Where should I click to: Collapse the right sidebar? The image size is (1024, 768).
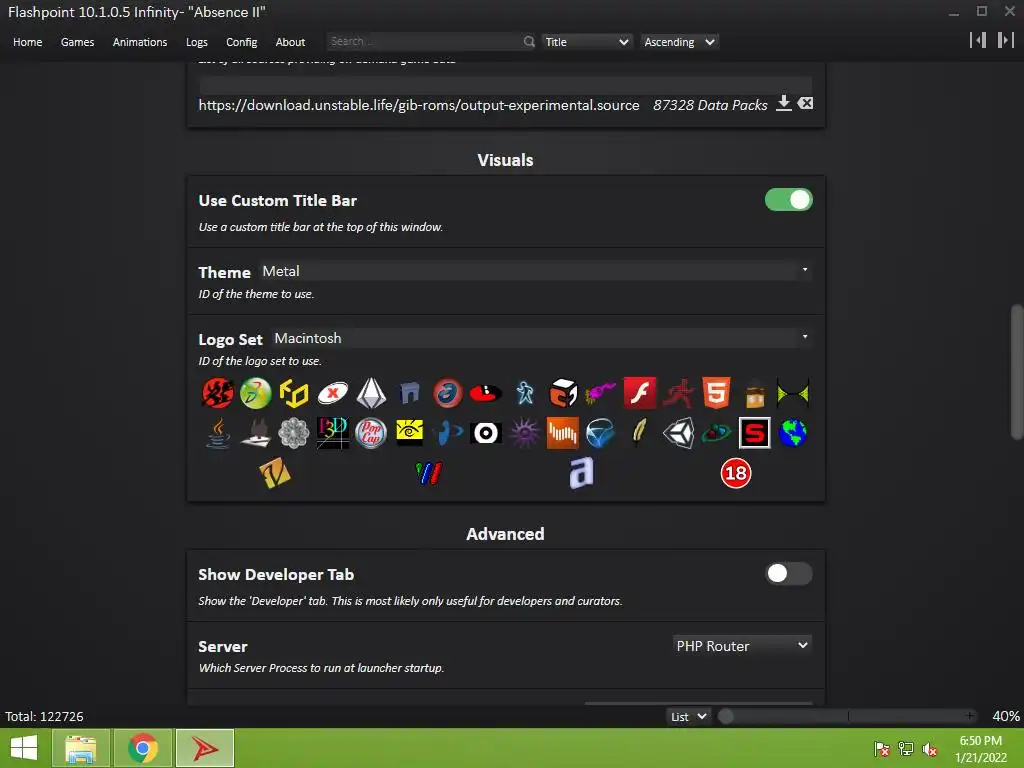[1006, 40]
